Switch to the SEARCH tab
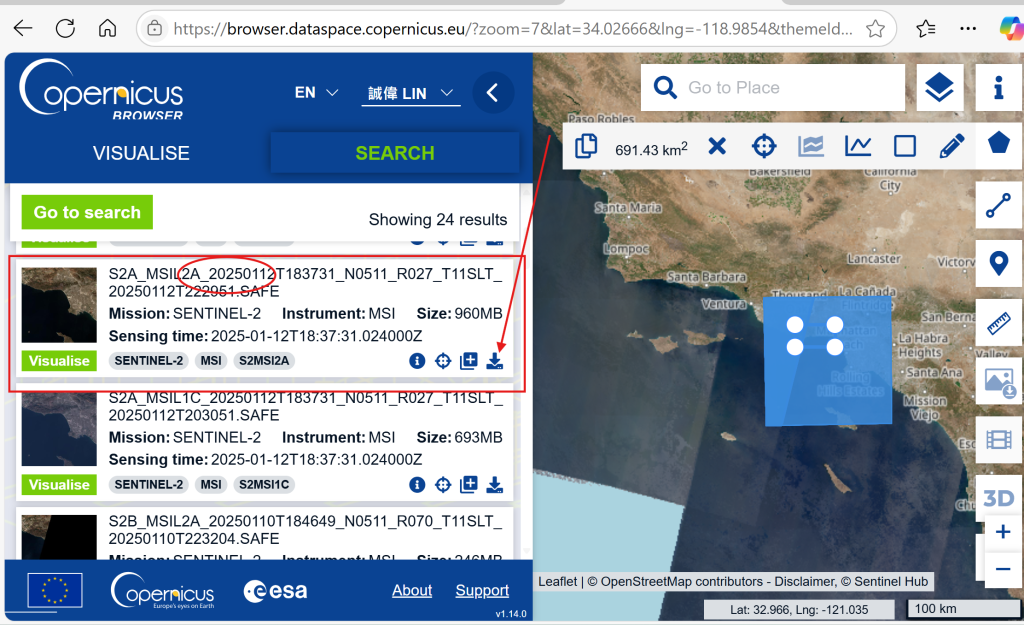This screenshot has height=625, width=1024. (x=394, y=153)
